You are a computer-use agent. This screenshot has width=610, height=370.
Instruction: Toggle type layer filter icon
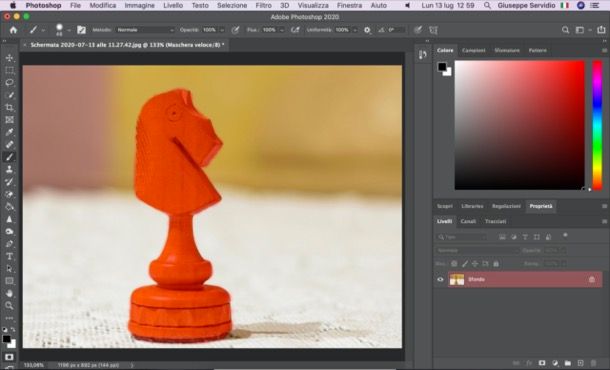pos(525,237)
